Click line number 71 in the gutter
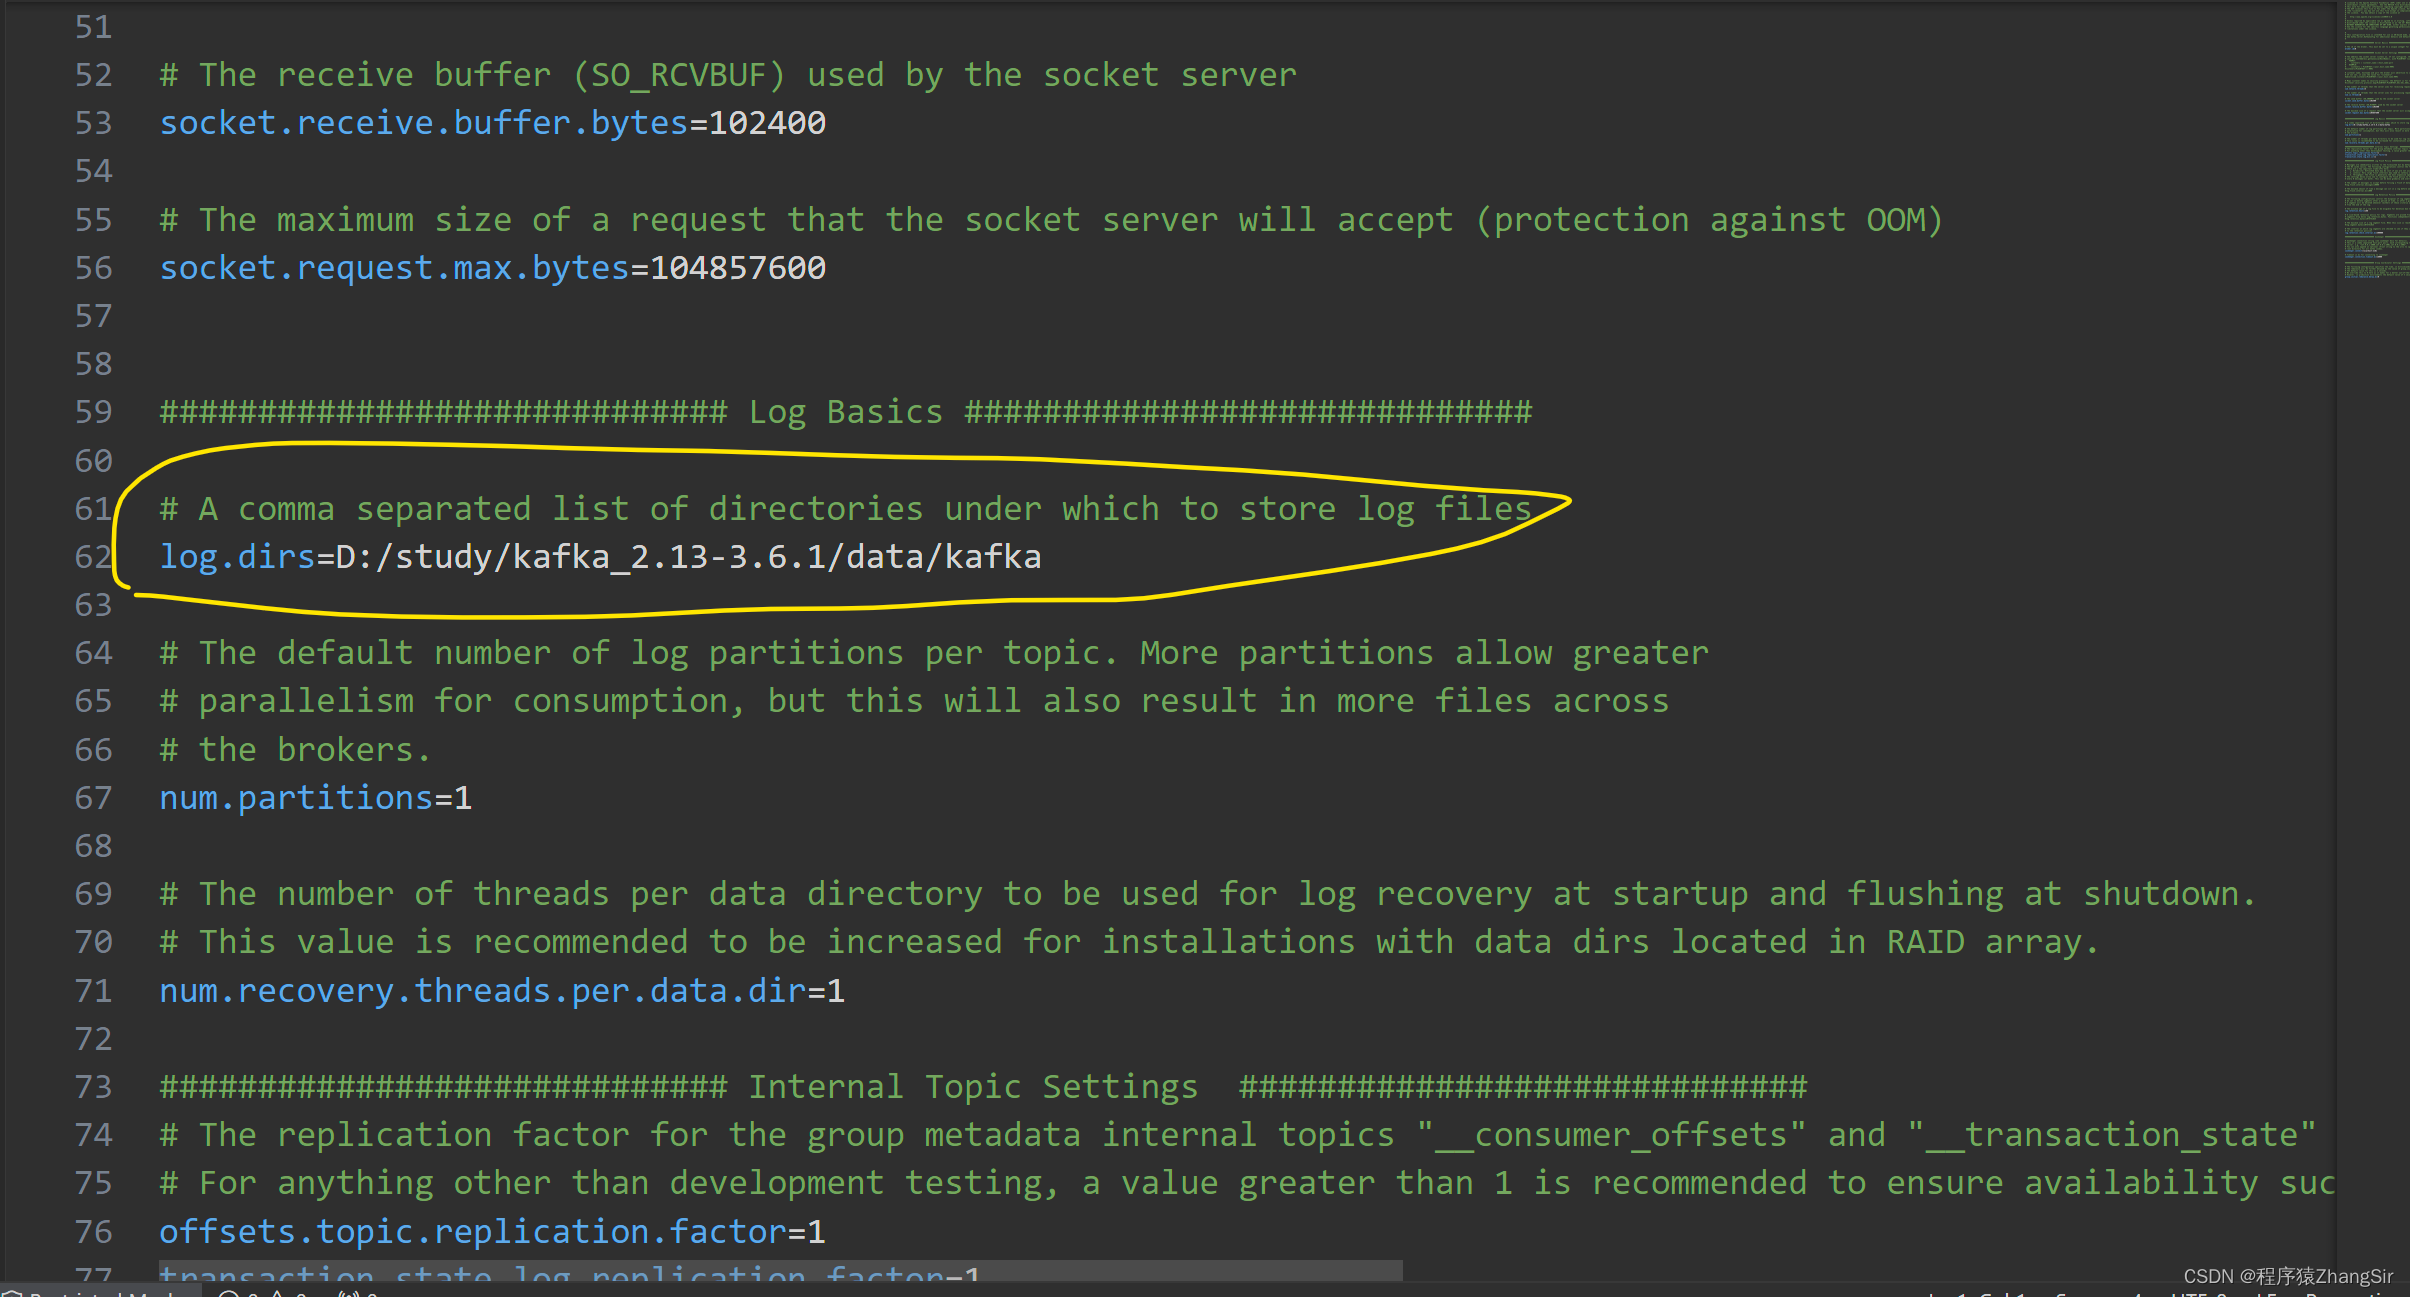 pyautogui.click(x=93, y=991)
